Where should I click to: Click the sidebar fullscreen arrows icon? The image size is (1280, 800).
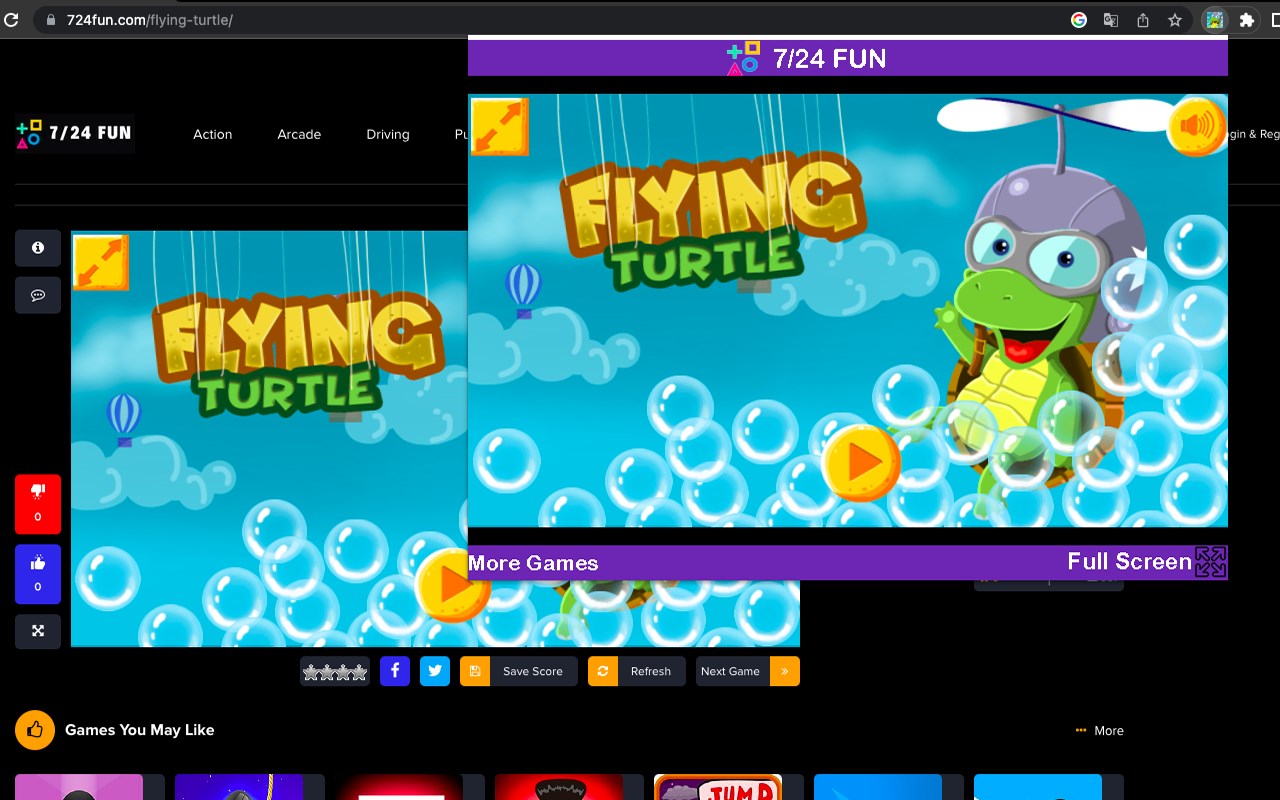[x=38, y=631]
